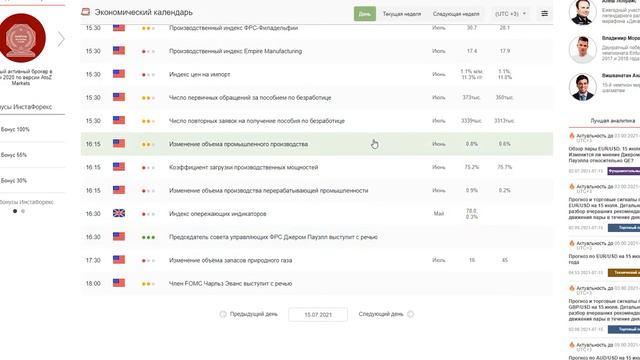The width and height of the screenshot is (640, 360).
Task: Click the Вишванатан Ананд portrait photo
Action: click(x=583, y=87)
